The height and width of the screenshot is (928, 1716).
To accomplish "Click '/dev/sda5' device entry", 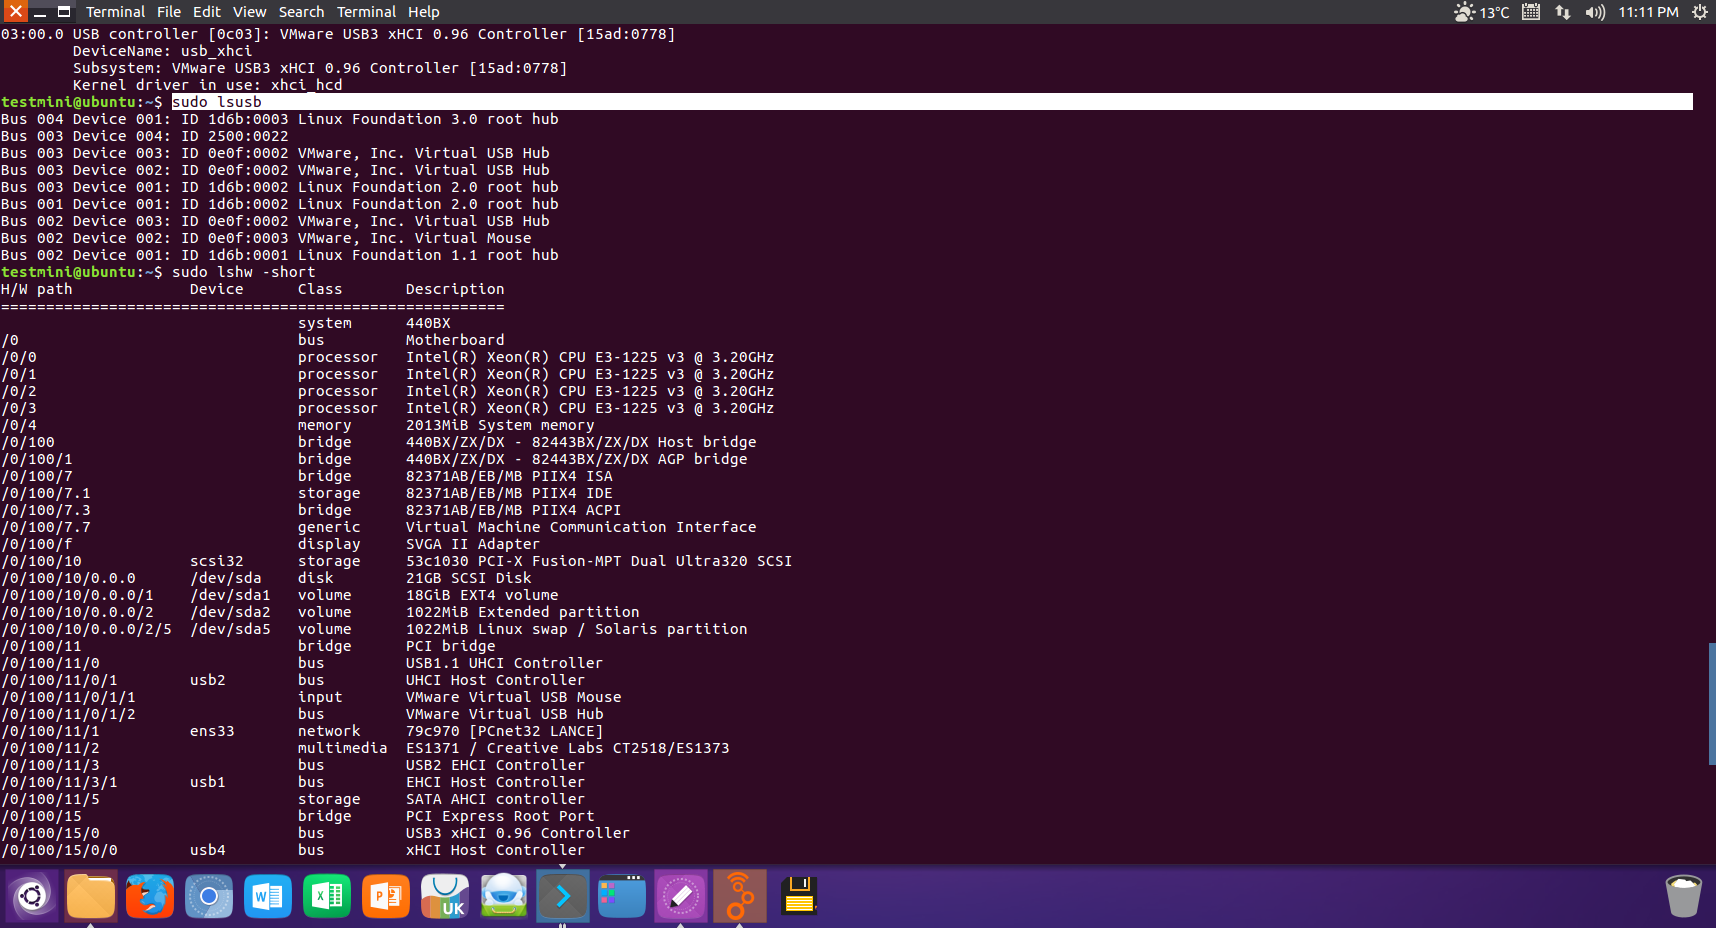I will [230, 629].
